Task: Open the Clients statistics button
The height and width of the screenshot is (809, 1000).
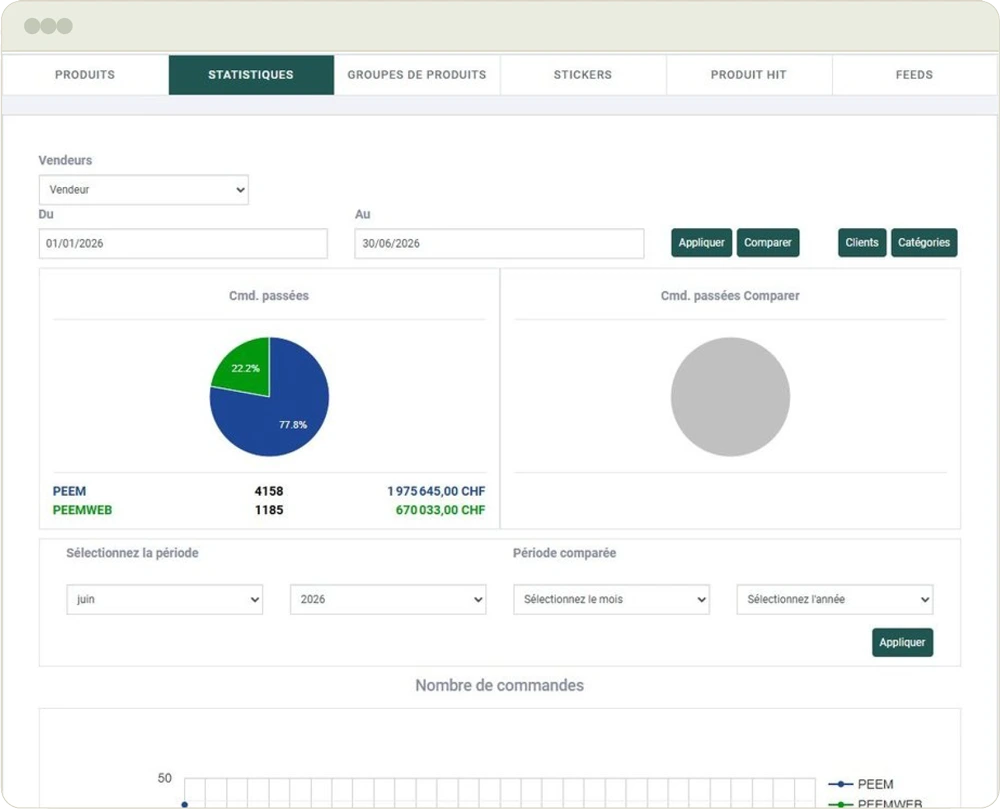Action: coord(862,243)
